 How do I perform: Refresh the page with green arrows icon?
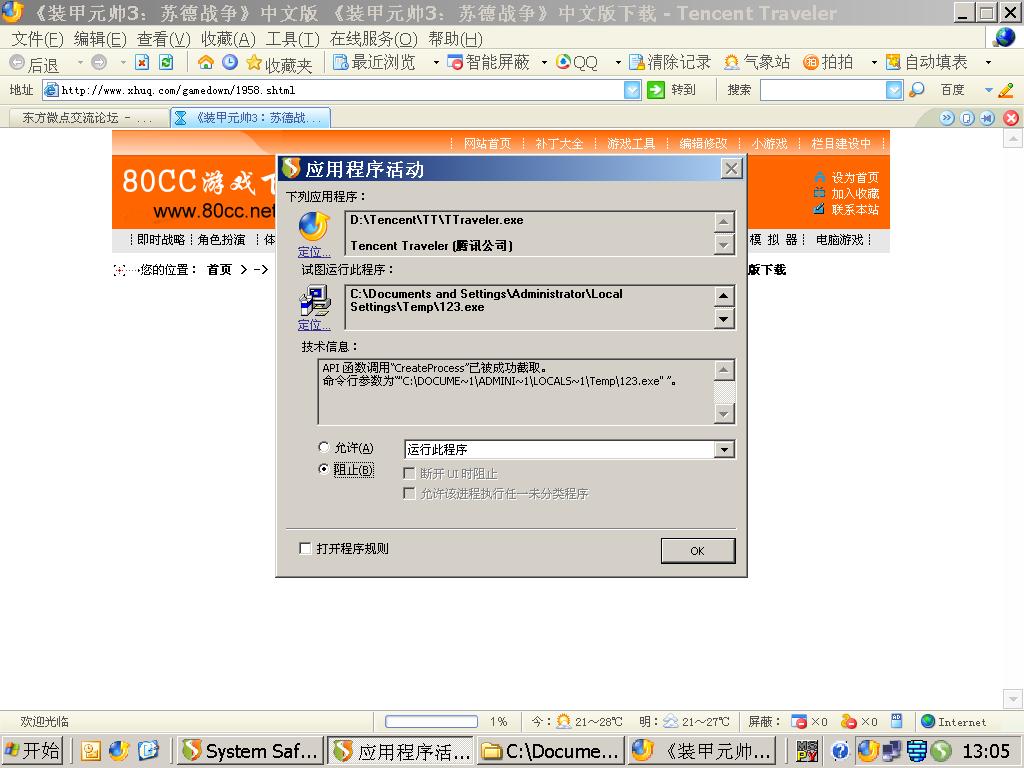tap(167, 62)
